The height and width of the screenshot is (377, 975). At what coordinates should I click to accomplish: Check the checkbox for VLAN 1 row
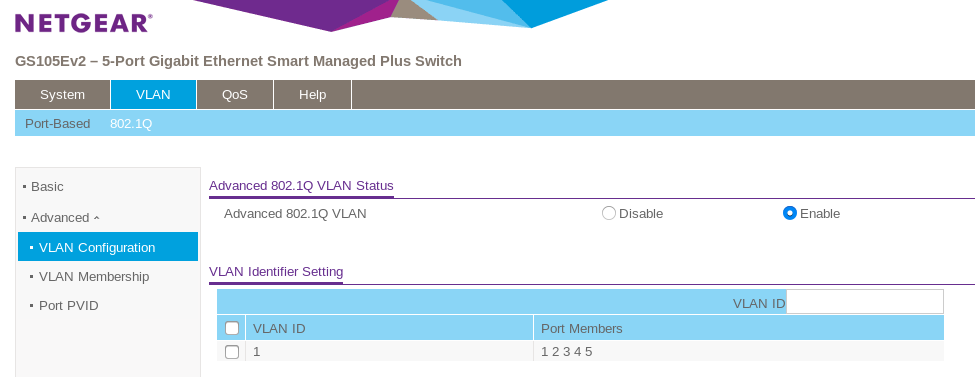[x=232, y=352]
